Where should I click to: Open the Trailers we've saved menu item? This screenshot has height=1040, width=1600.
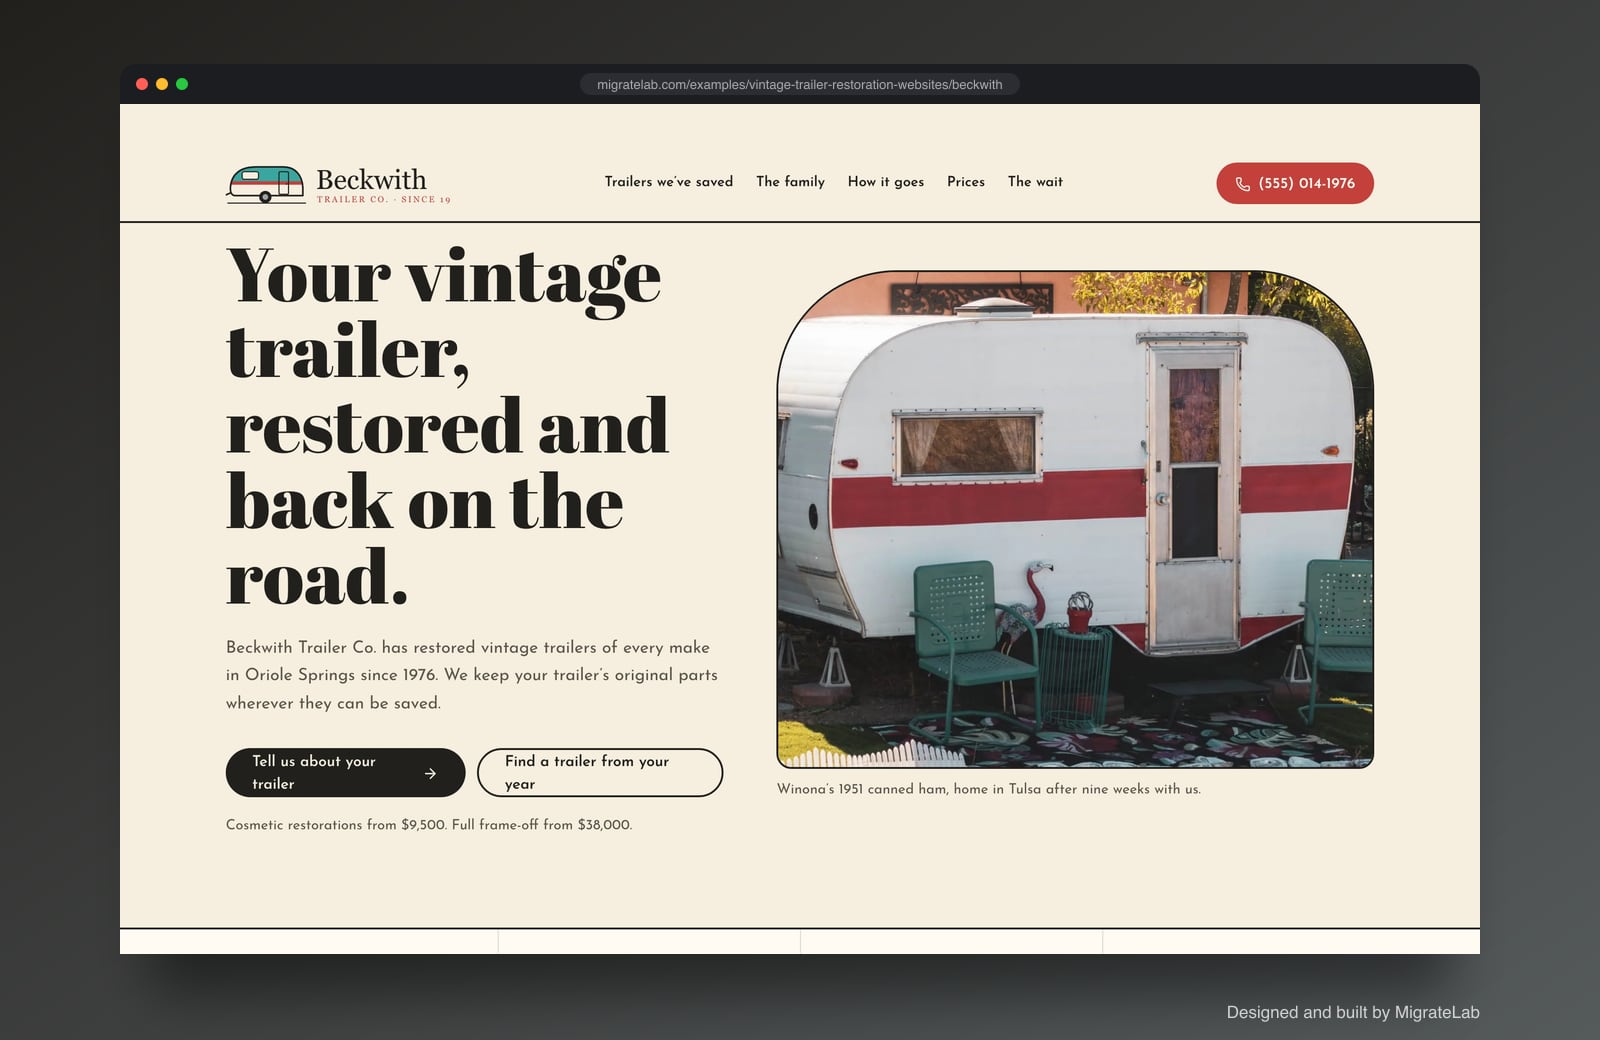pos(669,182)
